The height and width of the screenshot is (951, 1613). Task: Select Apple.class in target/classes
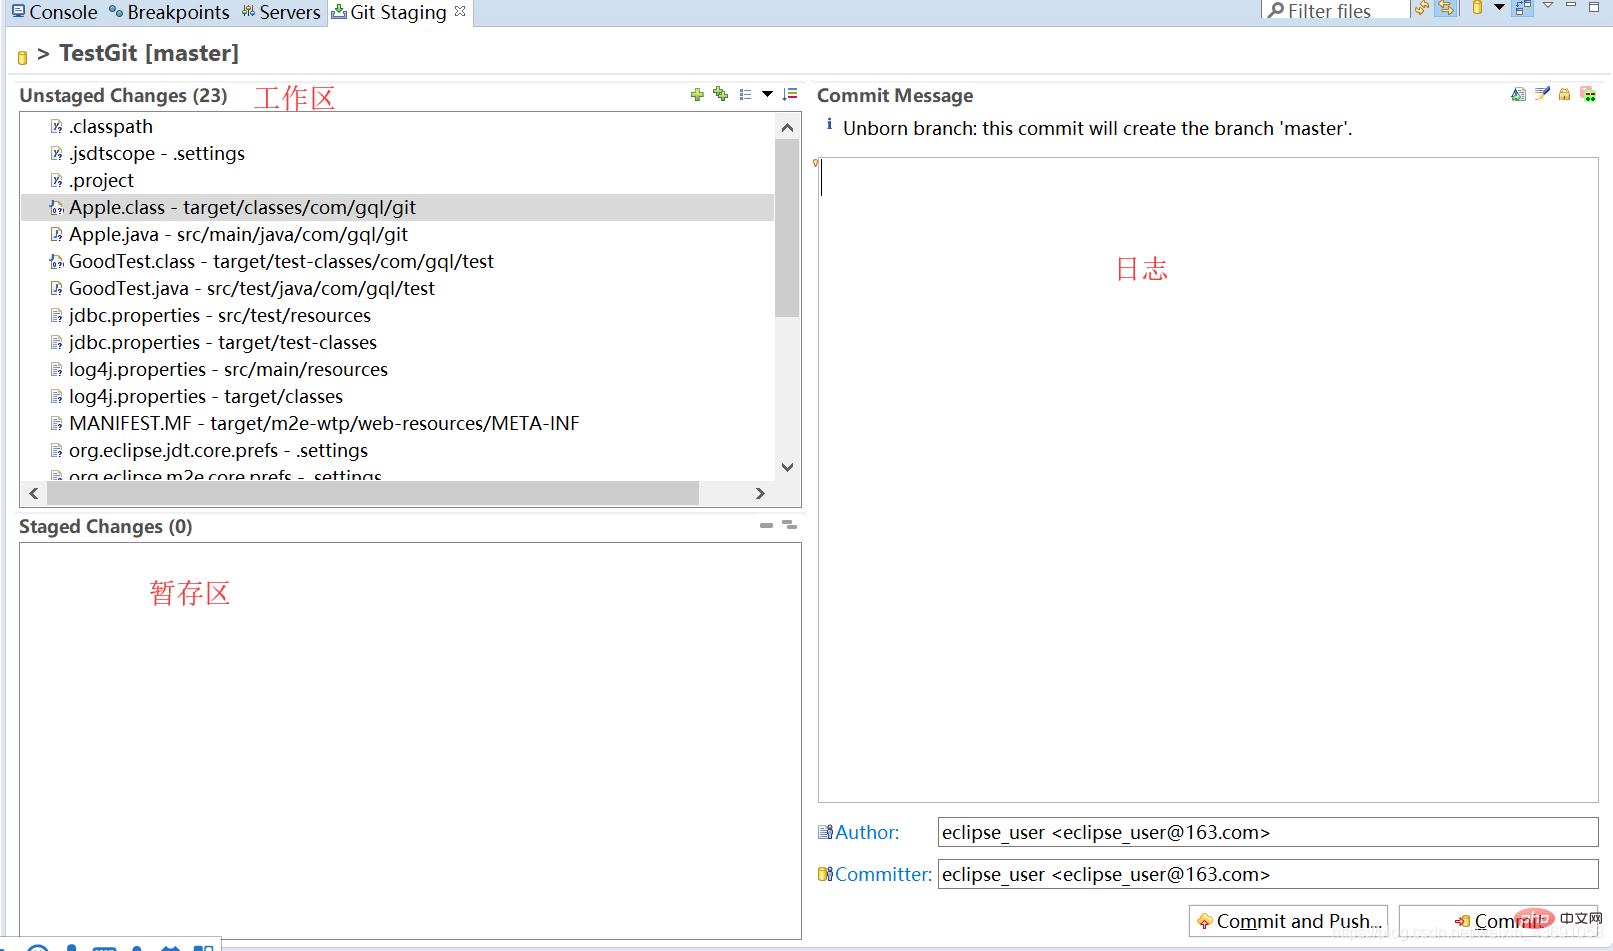(x=397, y=208)
